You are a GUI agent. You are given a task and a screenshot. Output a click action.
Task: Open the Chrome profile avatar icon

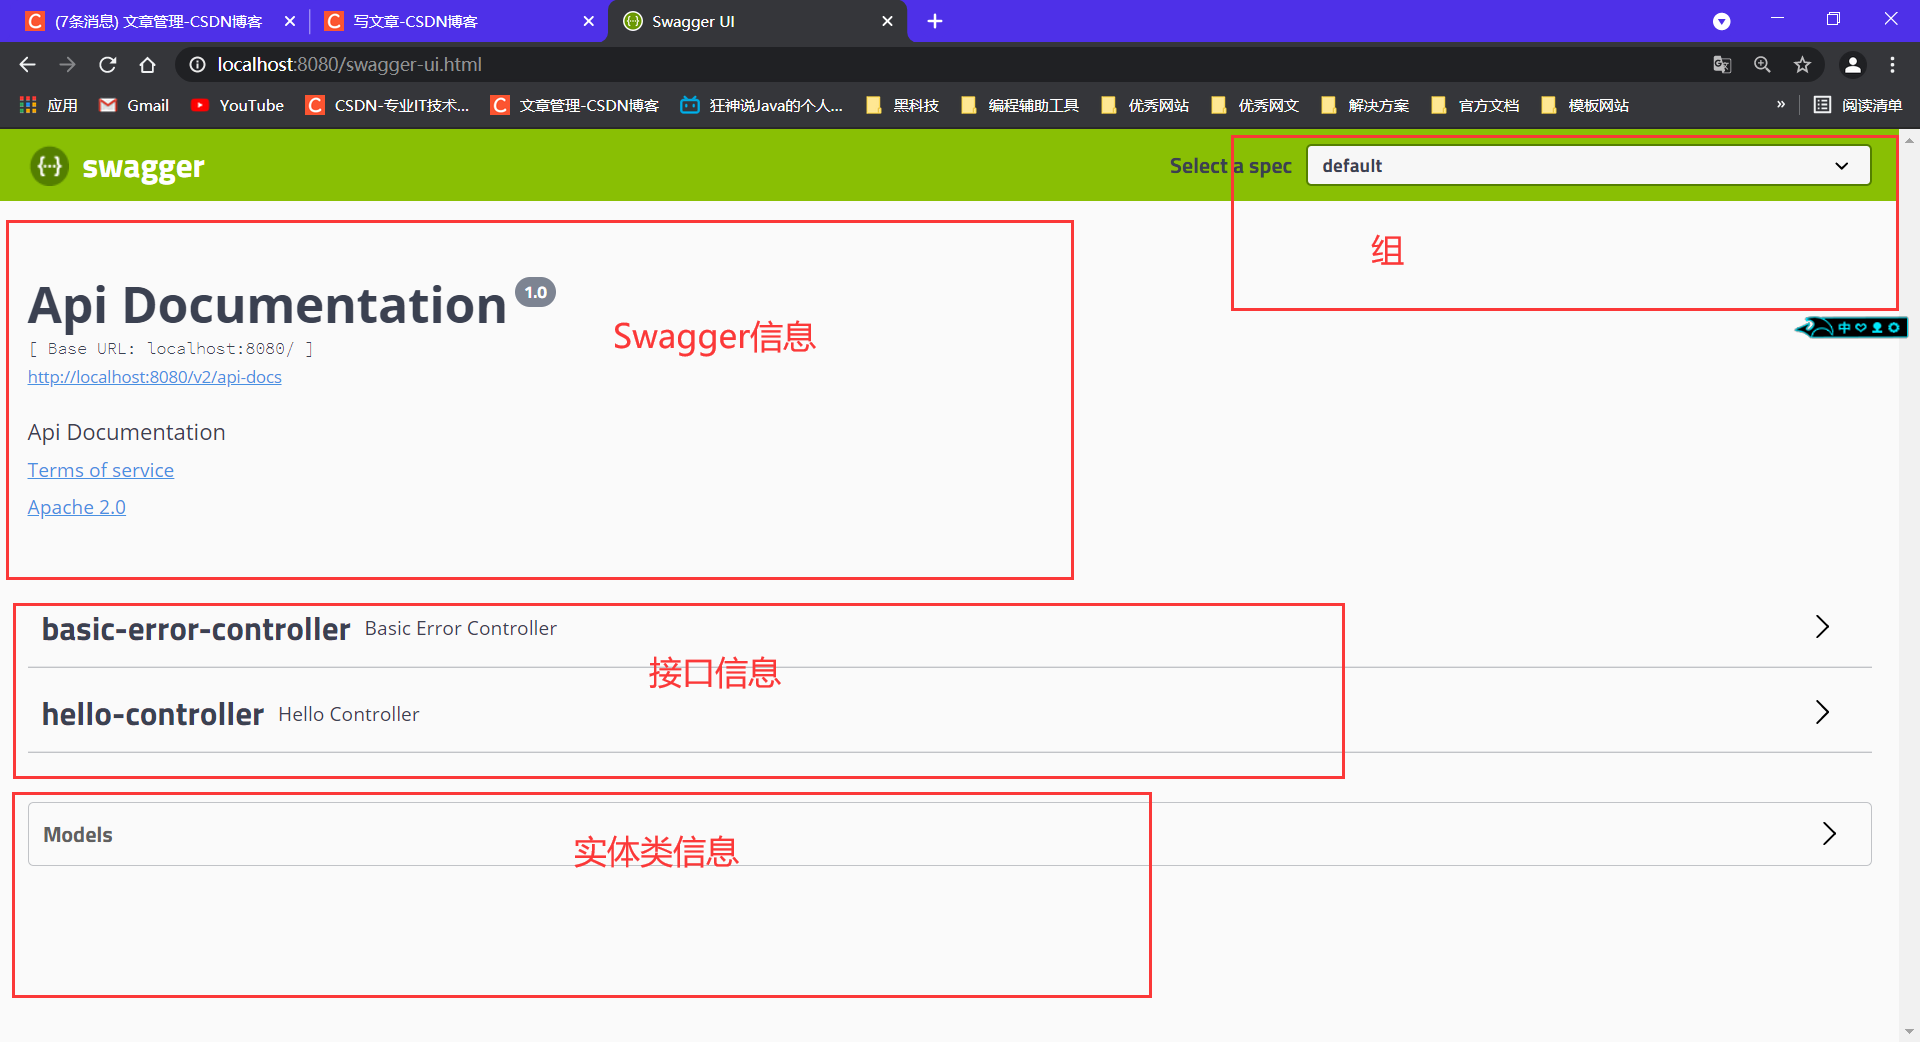pyautogui.click(x=1852, y=64)
